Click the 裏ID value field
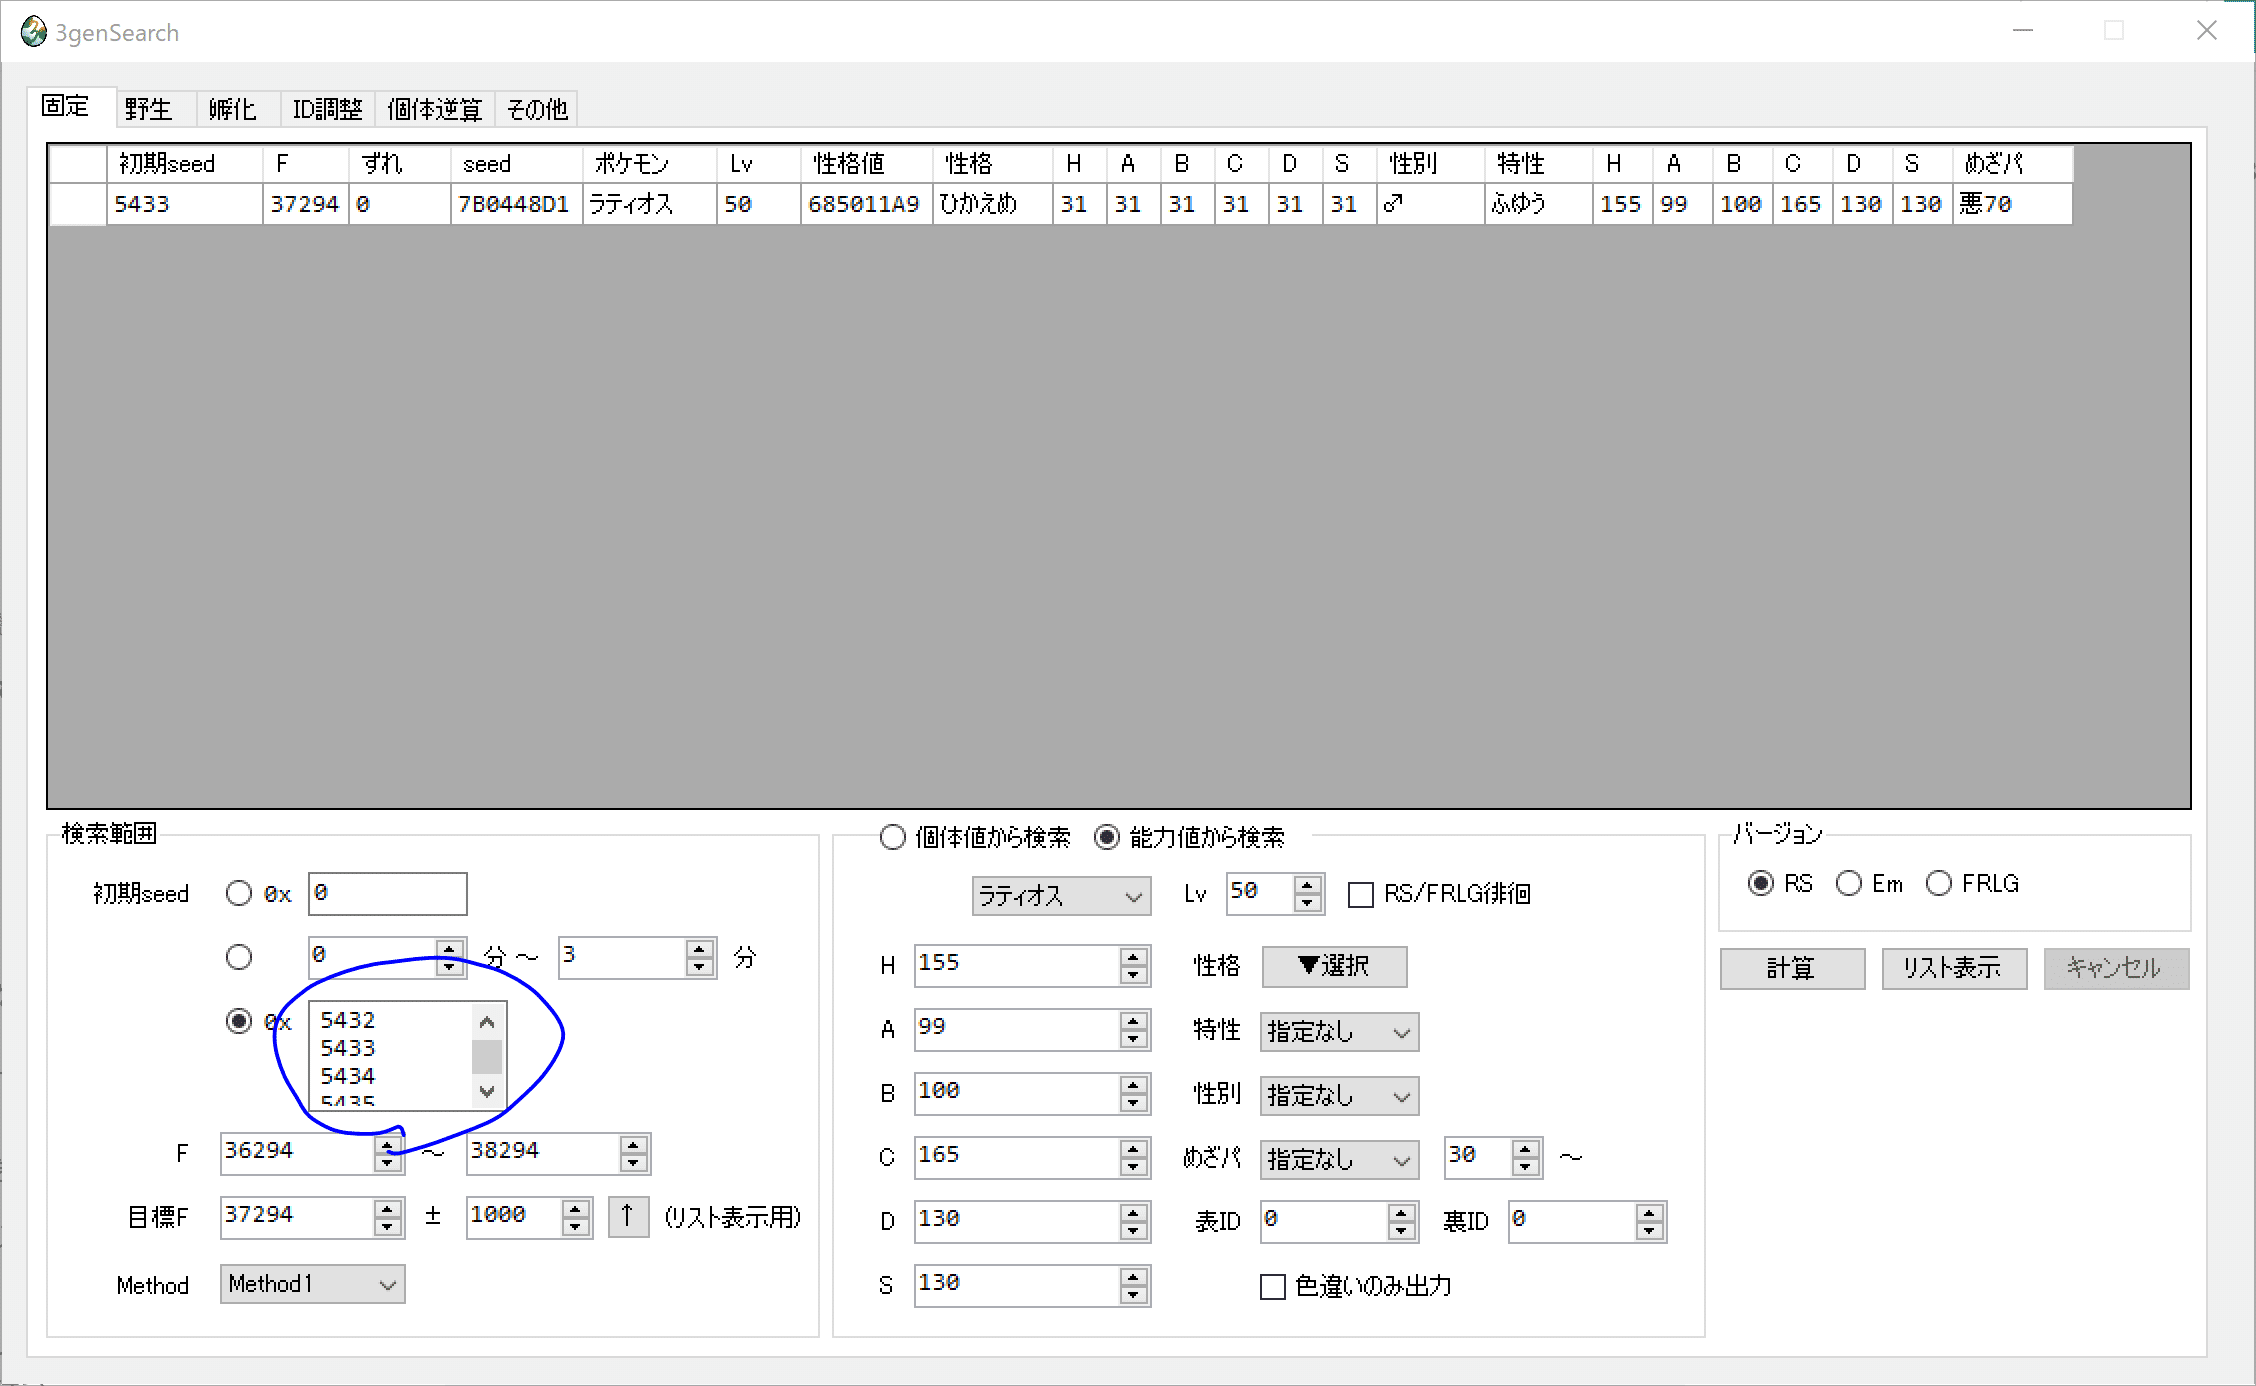Viewport: 2256px width, 1386px height. point(1573,1221)
